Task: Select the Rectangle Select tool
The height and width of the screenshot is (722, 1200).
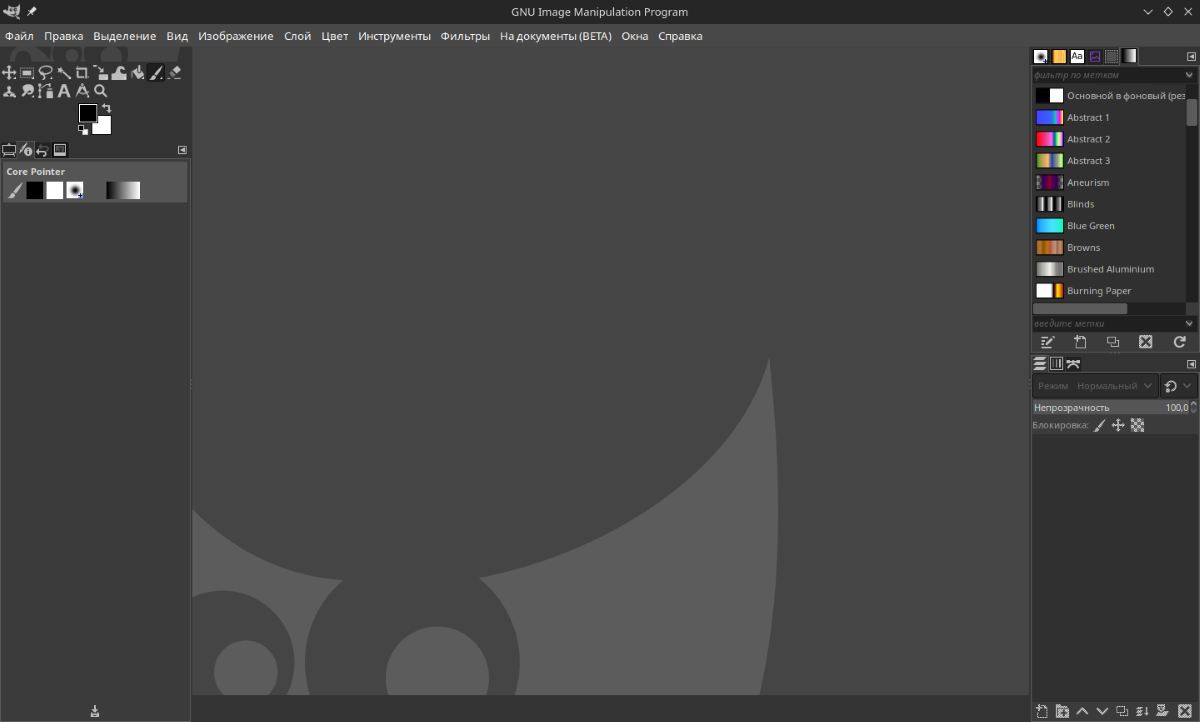Action: click(27, 72)
